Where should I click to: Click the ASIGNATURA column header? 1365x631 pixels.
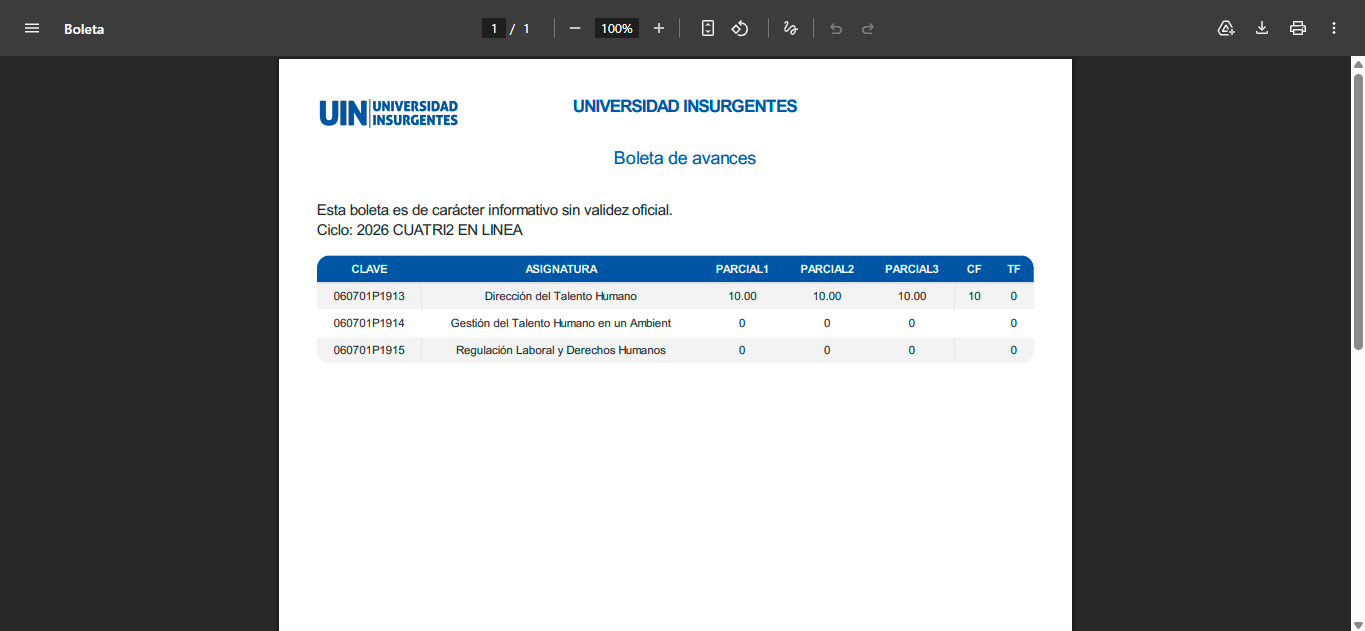[561, 269]
